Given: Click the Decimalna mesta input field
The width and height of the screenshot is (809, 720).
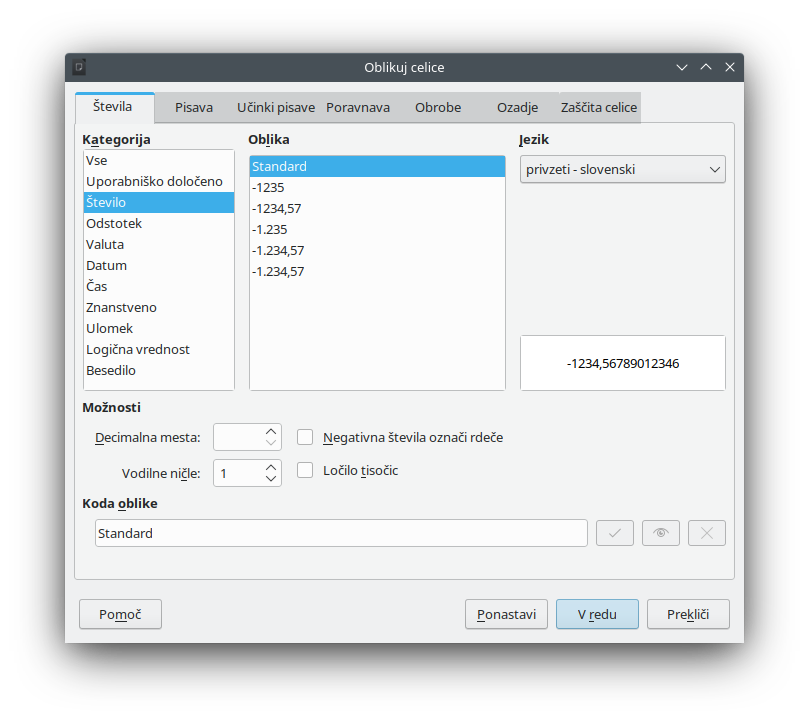Looking at the screenshot, I should point(238,437).
